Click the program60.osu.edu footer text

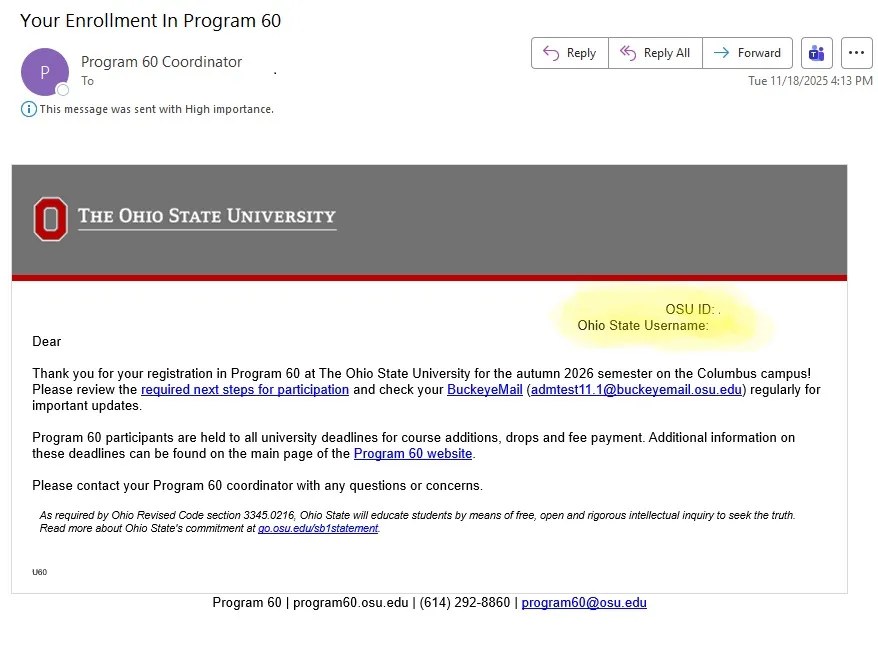point(351,603)
